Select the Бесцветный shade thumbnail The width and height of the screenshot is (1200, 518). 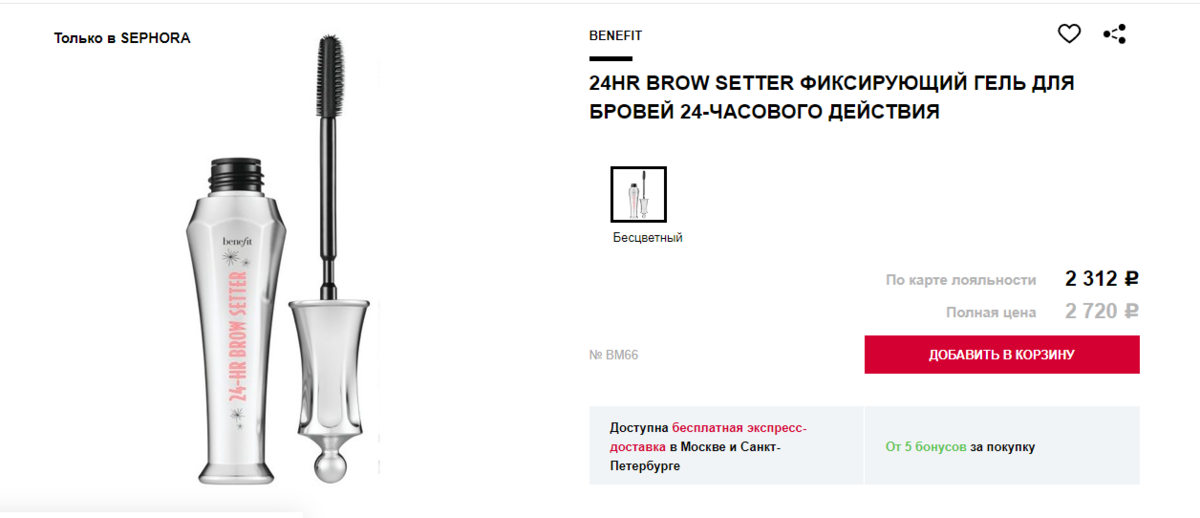(638, 194)
